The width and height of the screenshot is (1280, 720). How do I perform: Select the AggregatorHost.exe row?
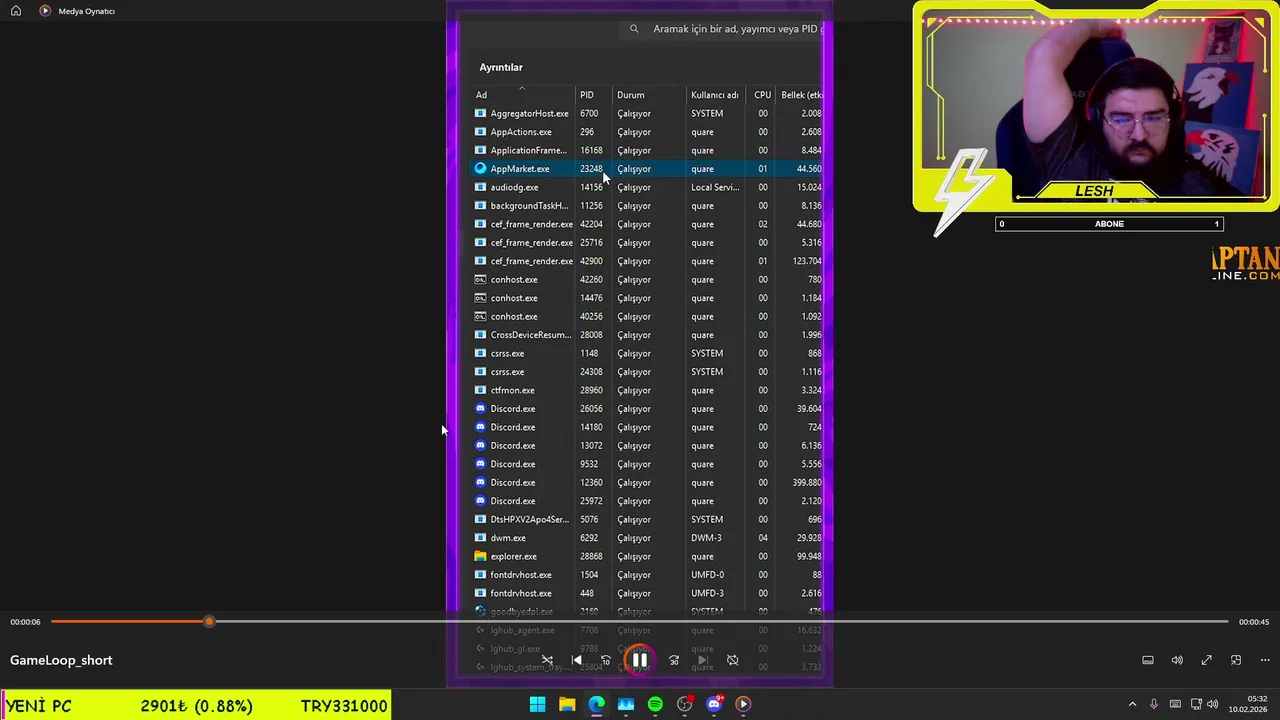click(647, 113)
